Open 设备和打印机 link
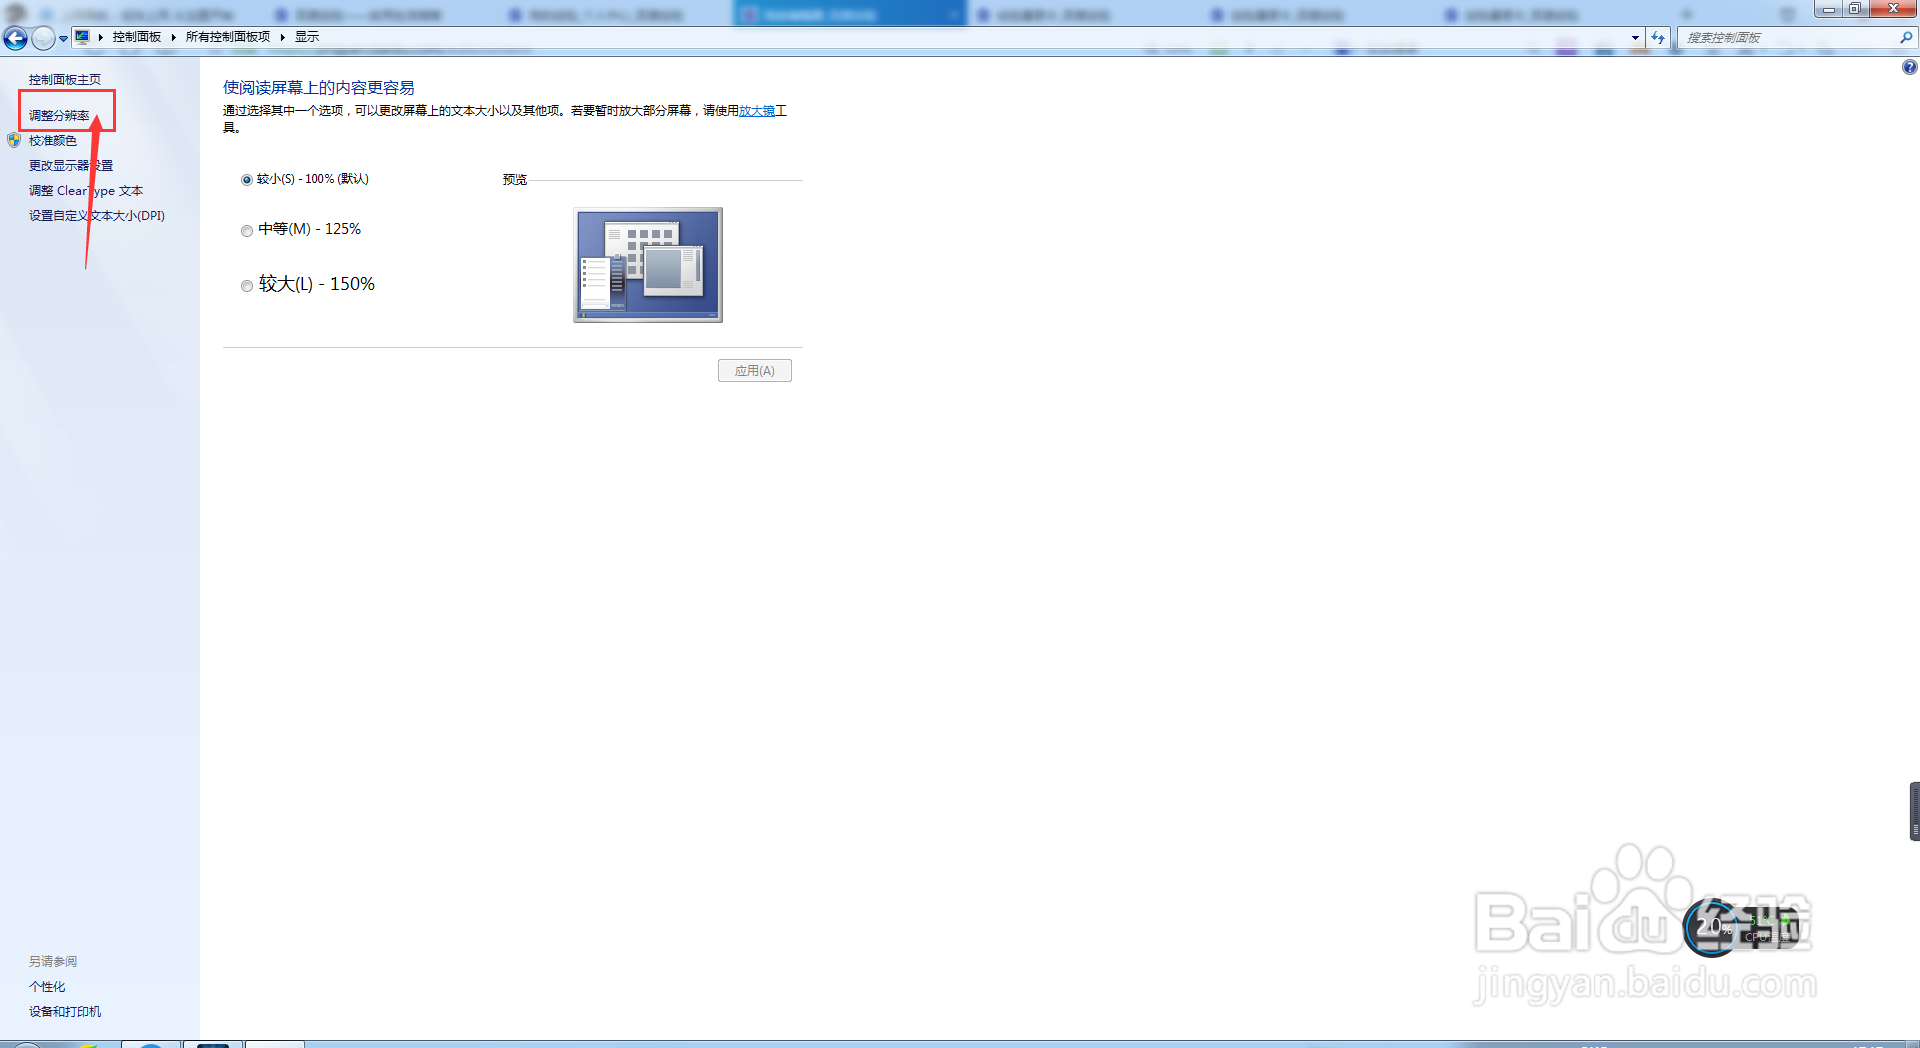Image resolution: width=1920 pixels, height=1048 pixels. pos(65,1012)
